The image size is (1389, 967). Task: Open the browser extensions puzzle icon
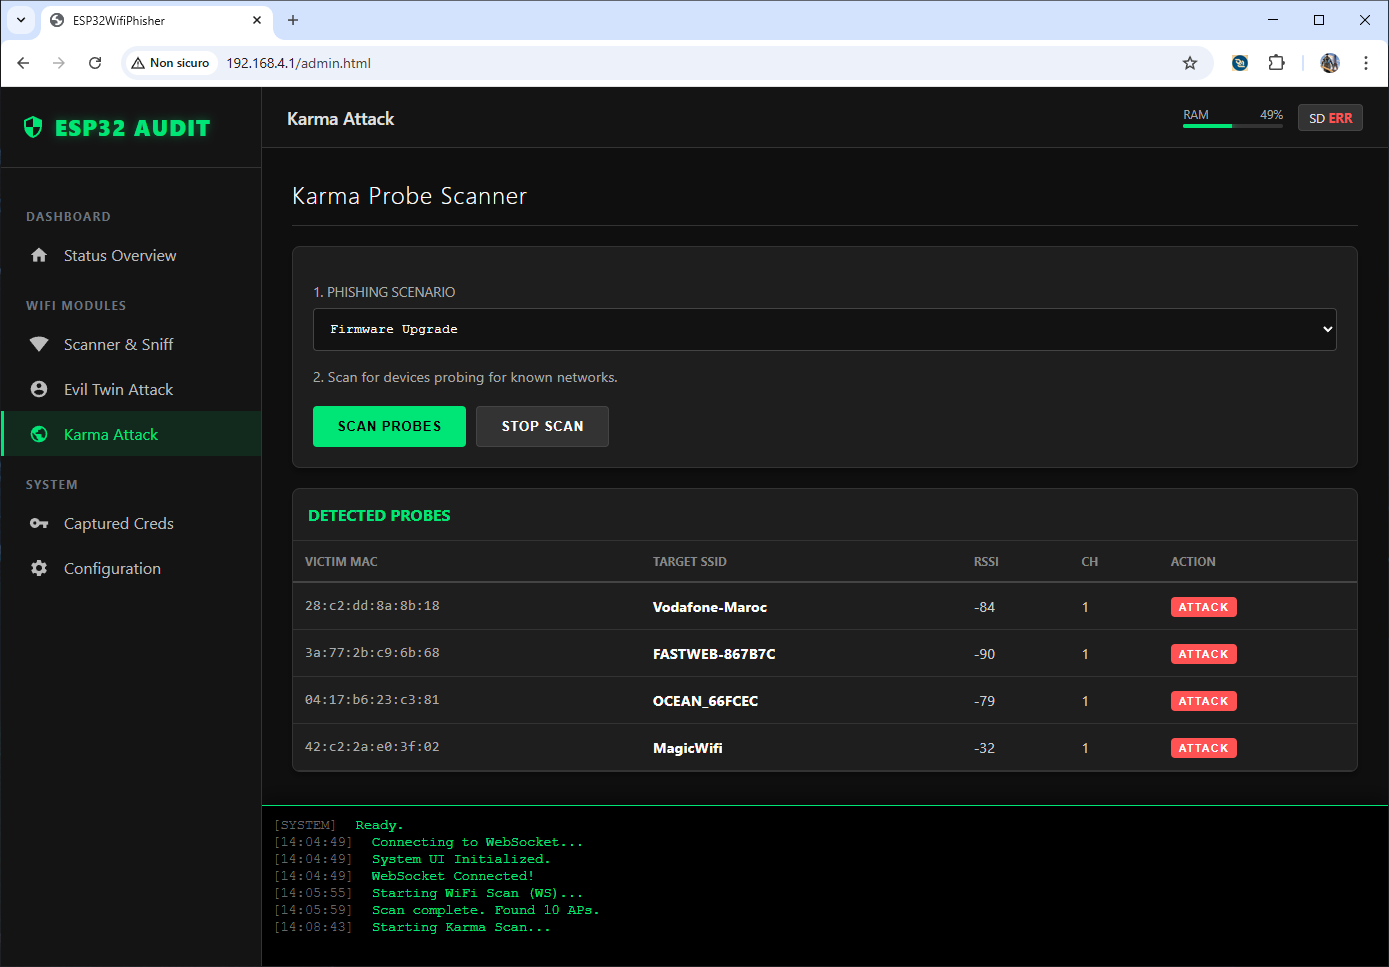1277,63
